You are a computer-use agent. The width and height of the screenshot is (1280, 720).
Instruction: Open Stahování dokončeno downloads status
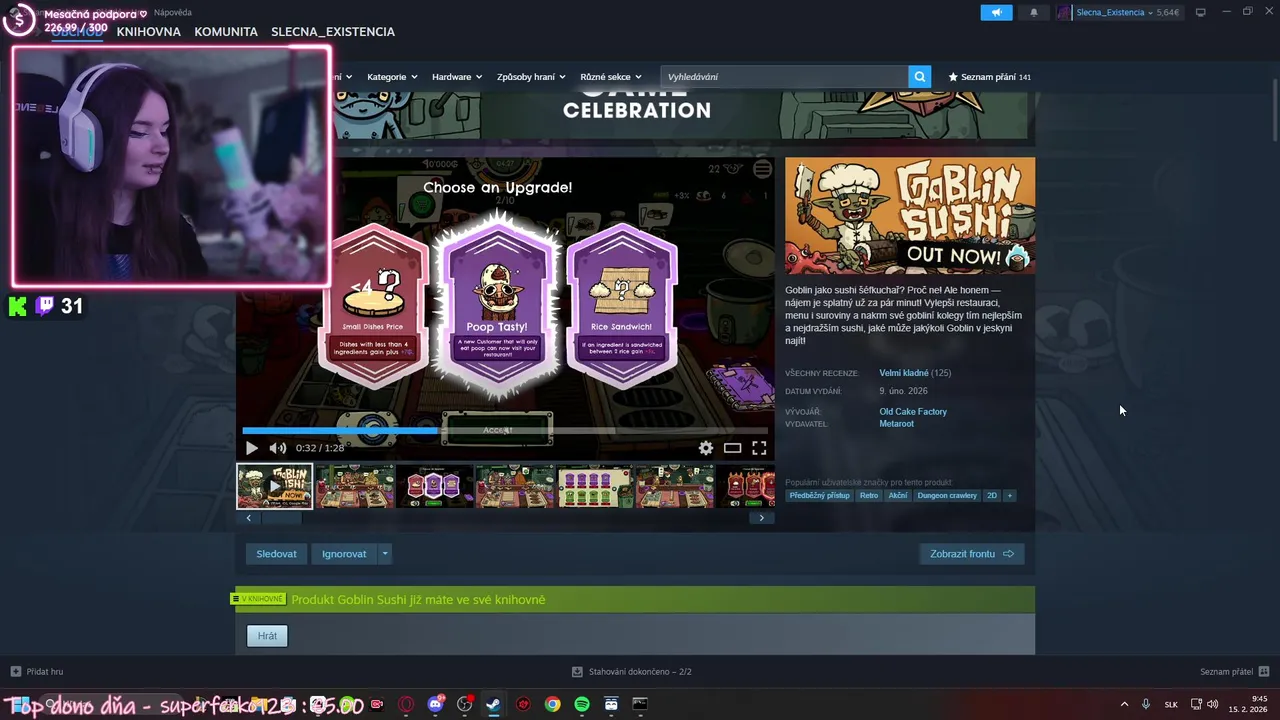click(x=631, y=671)
